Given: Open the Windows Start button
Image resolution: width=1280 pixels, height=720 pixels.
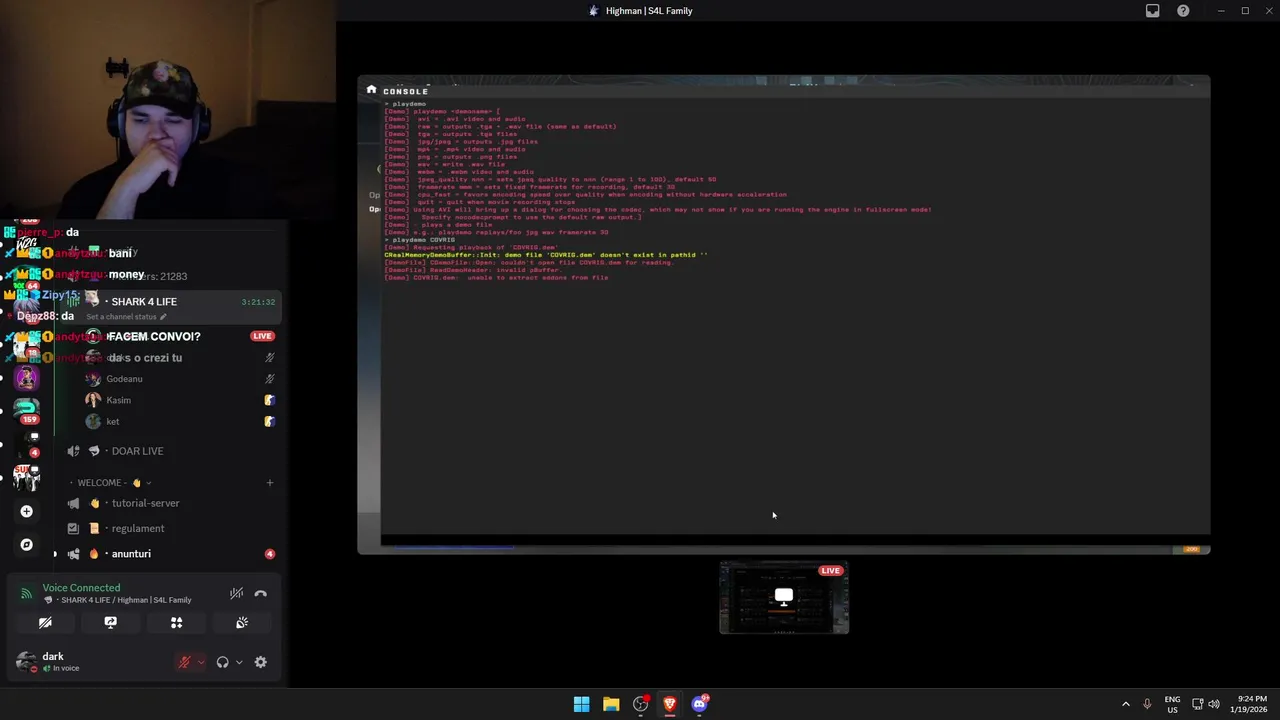Looking at the screenshot, I should 581,704.
